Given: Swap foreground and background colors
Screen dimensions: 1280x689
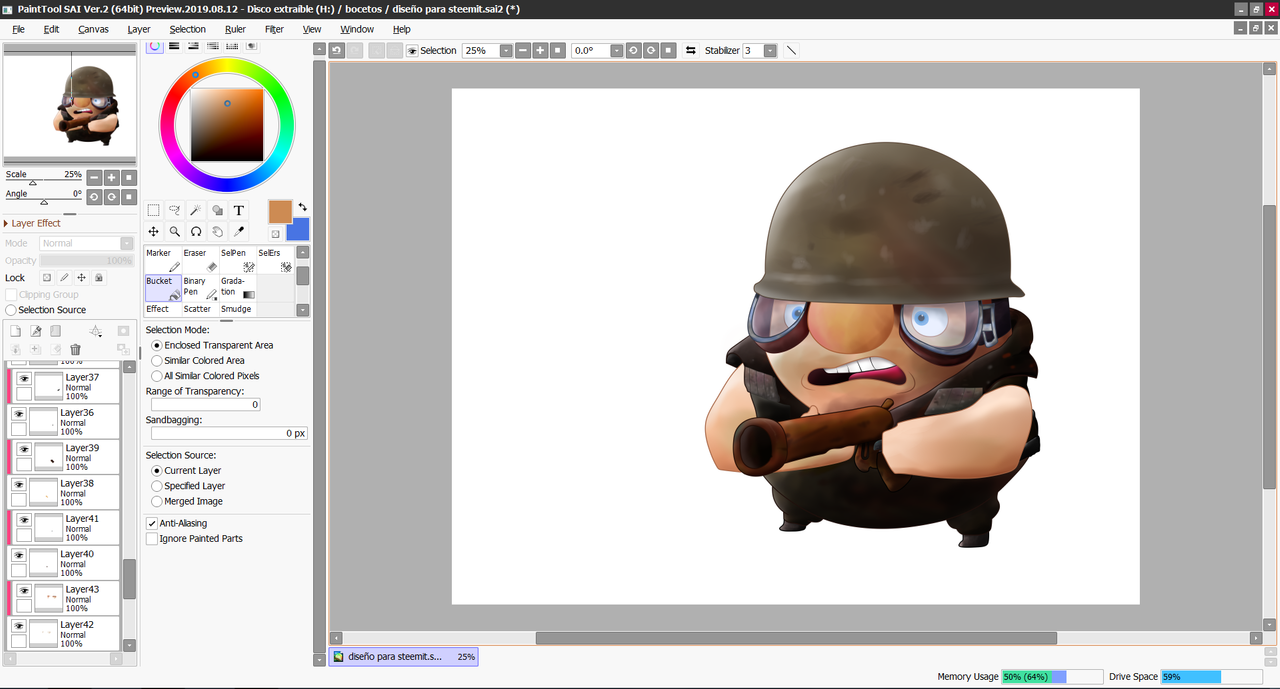Looking at the screenshot, I should tap(302, 207).
